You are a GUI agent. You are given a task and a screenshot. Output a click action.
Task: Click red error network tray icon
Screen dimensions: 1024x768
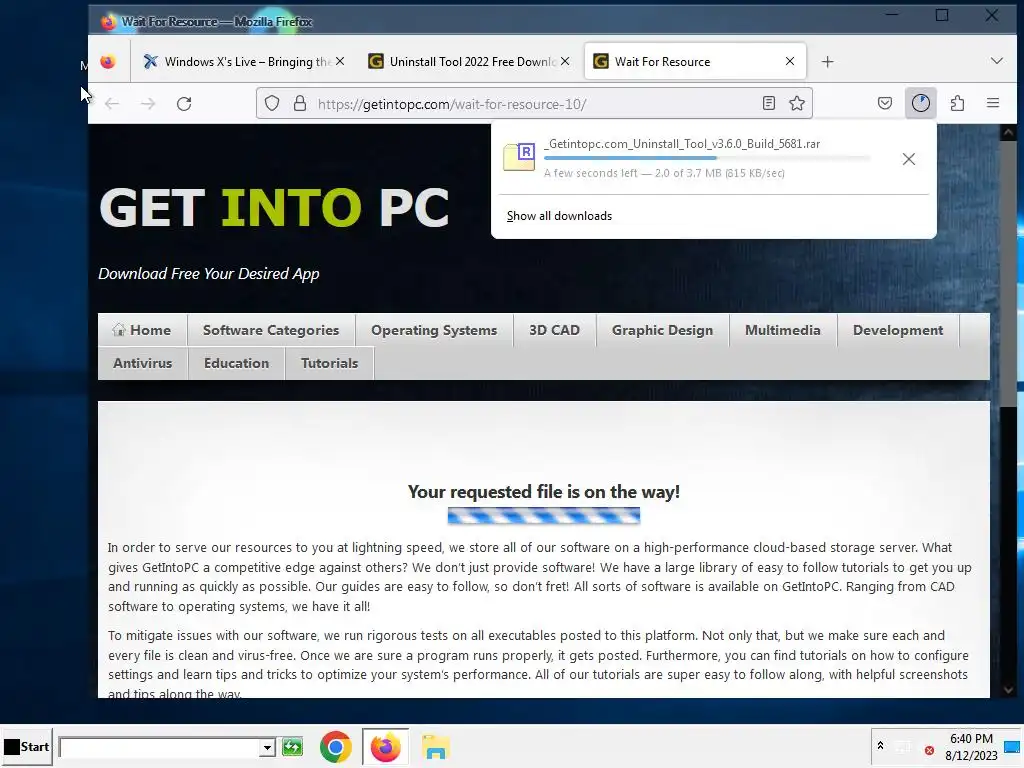click(929, 750)
